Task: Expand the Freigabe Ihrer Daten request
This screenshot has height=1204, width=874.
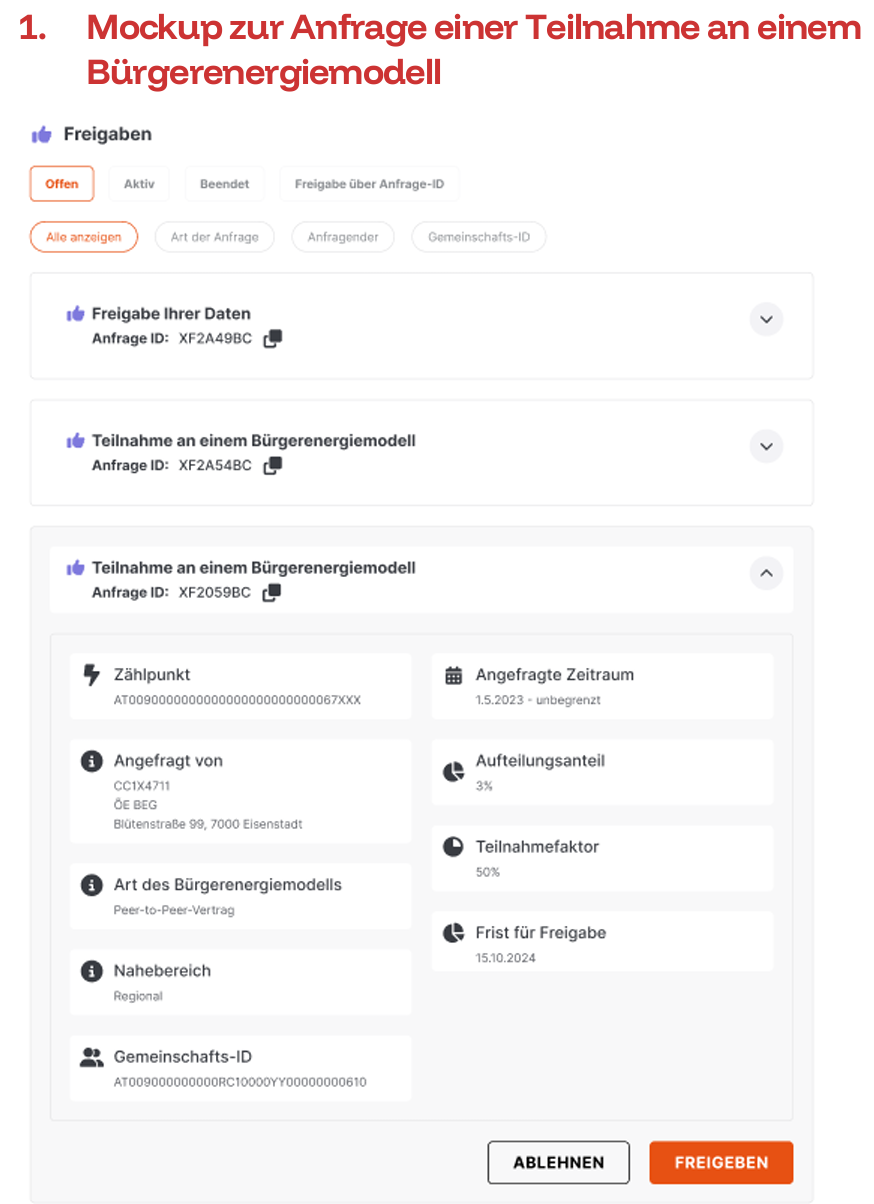Action: [x=766, y=320]
